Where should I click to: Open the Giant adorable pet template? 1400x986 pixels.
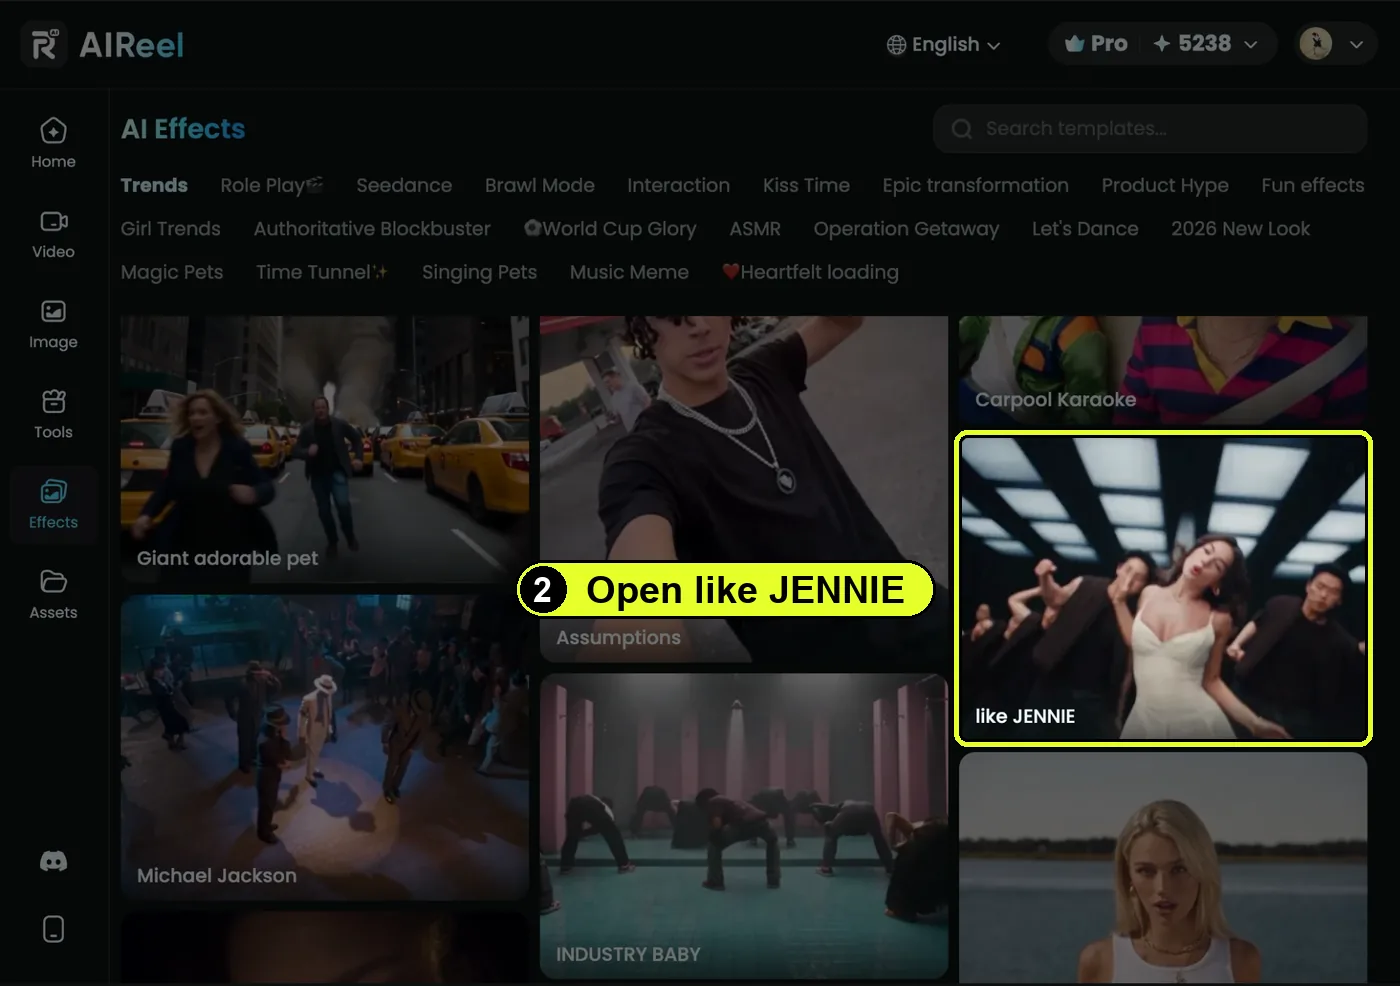coord(325,450)
